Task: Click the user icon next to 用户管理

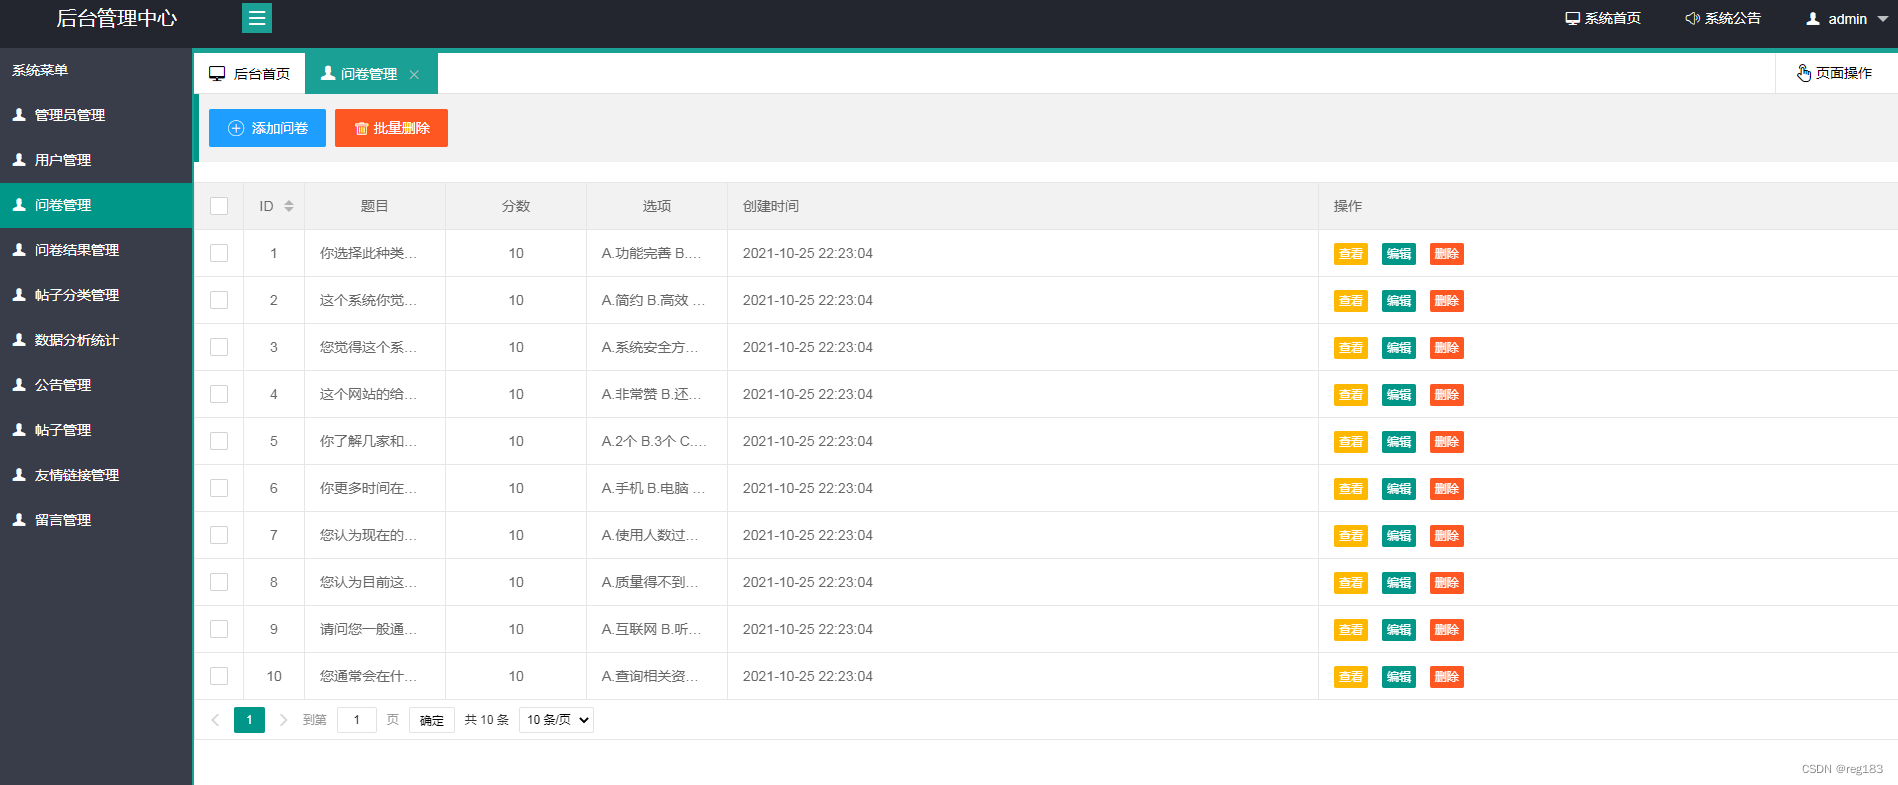Action: [19, 160]
